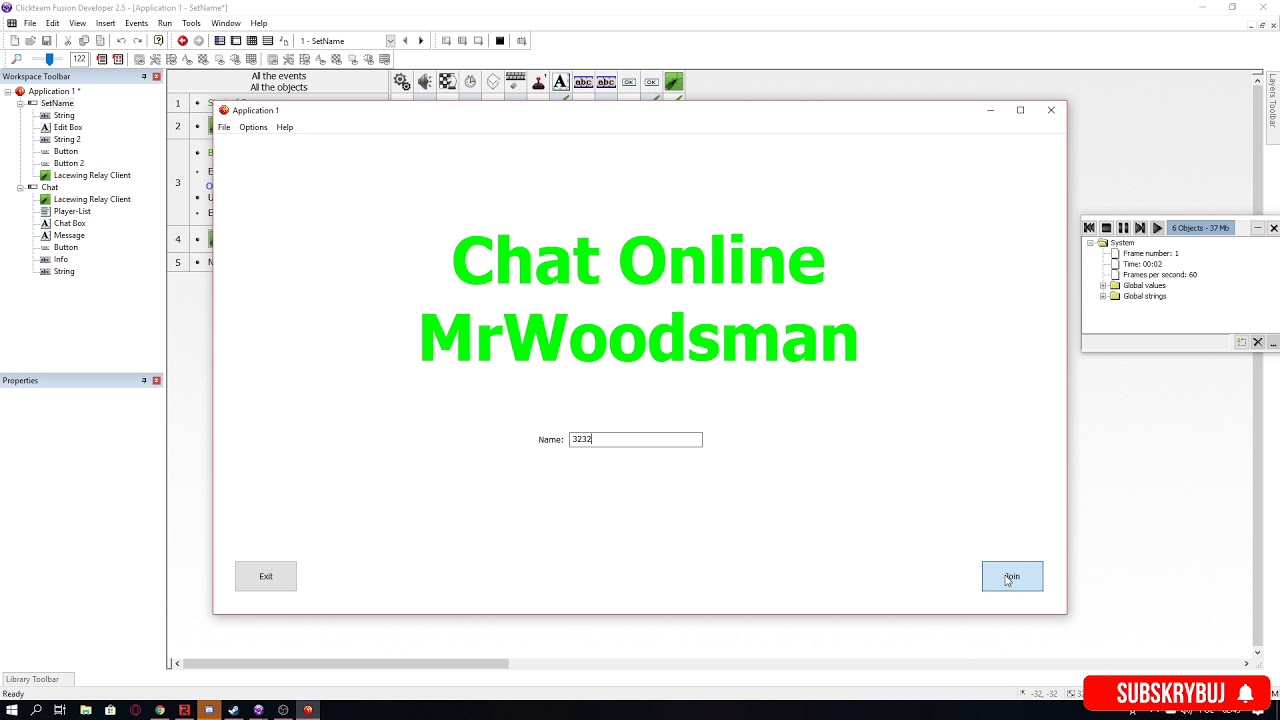Click the debugger rewind to start button
The height and width of the screenshot is (720, 1280).
[1089, 228]
